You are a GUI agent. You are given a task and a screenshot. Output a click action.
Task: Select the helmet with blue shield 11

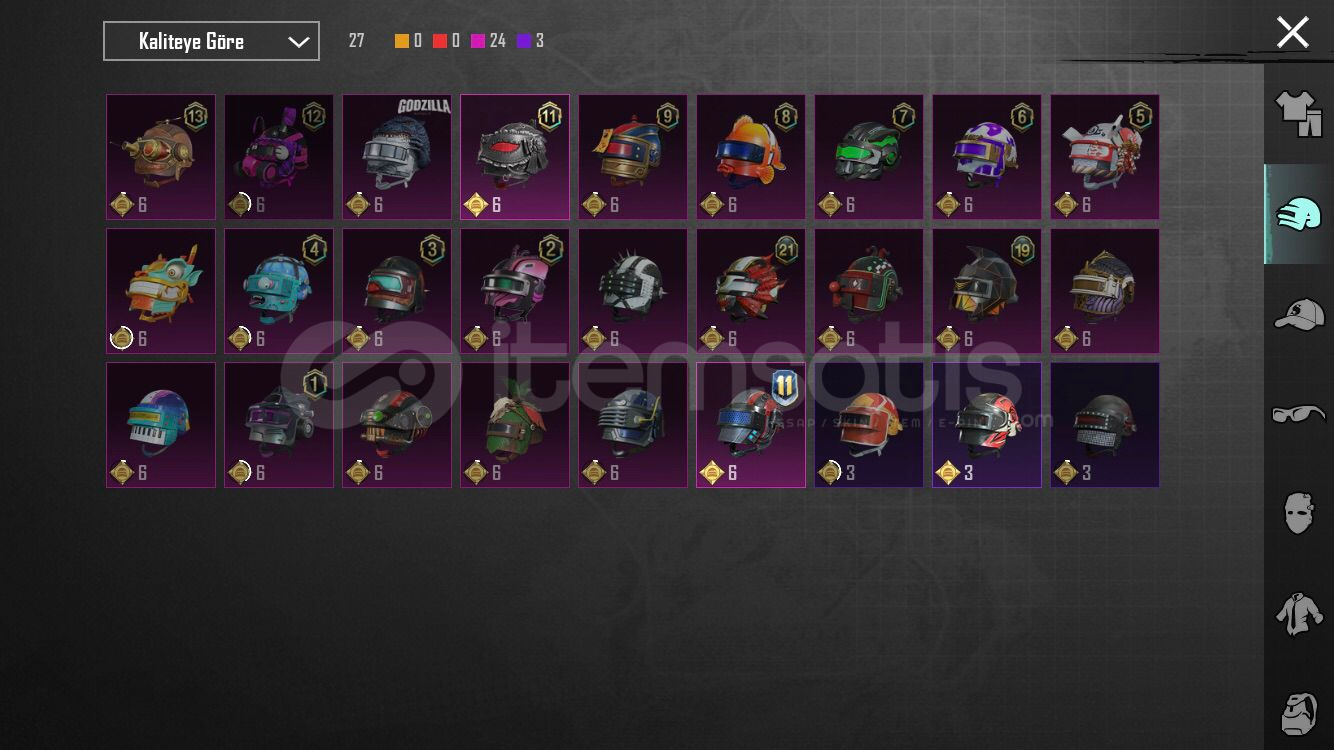751,425
